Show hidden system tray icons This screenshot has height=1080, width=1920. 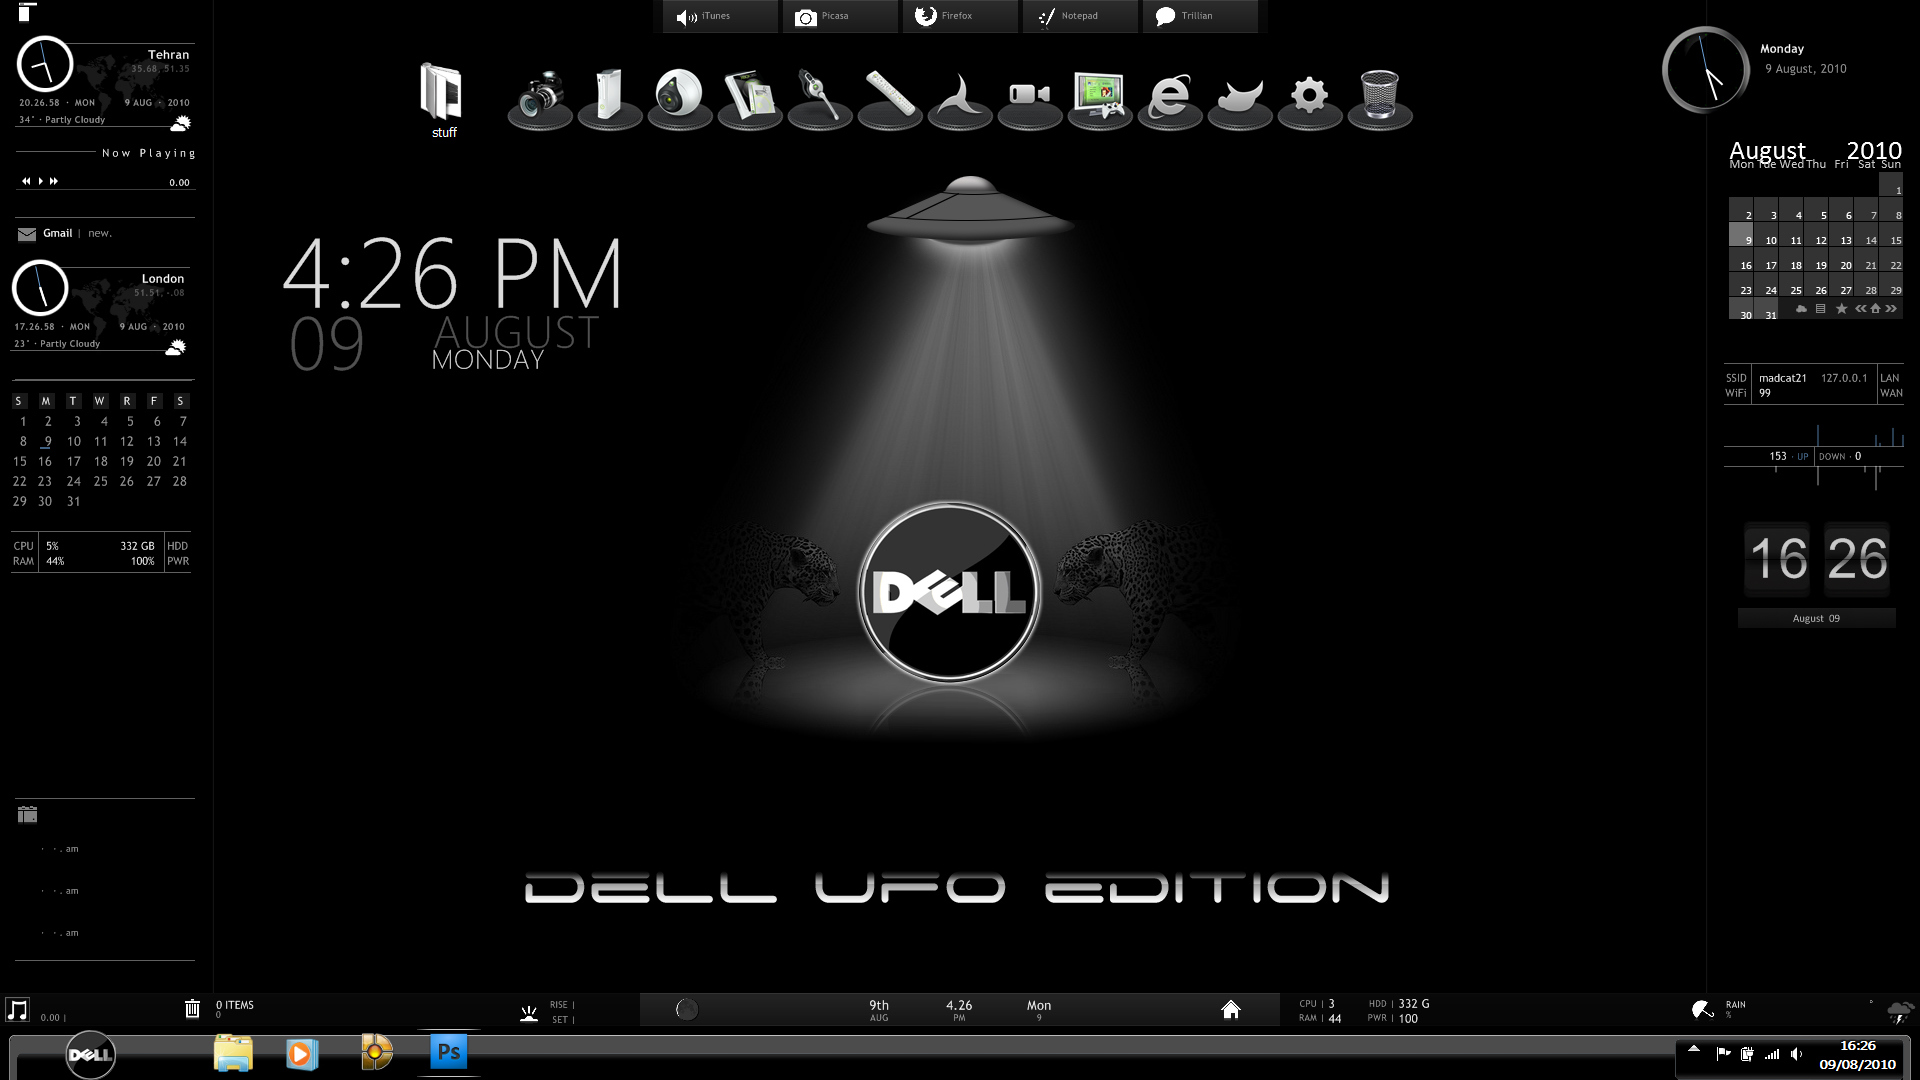coord(1694,1049)
